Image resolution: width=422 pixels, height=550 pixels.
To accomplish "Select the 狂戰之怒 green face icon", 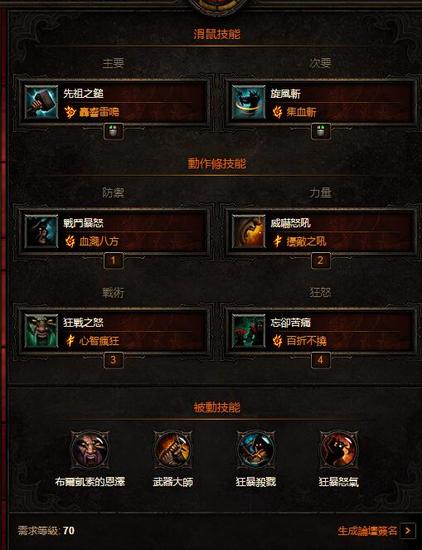I will [41, 331].
